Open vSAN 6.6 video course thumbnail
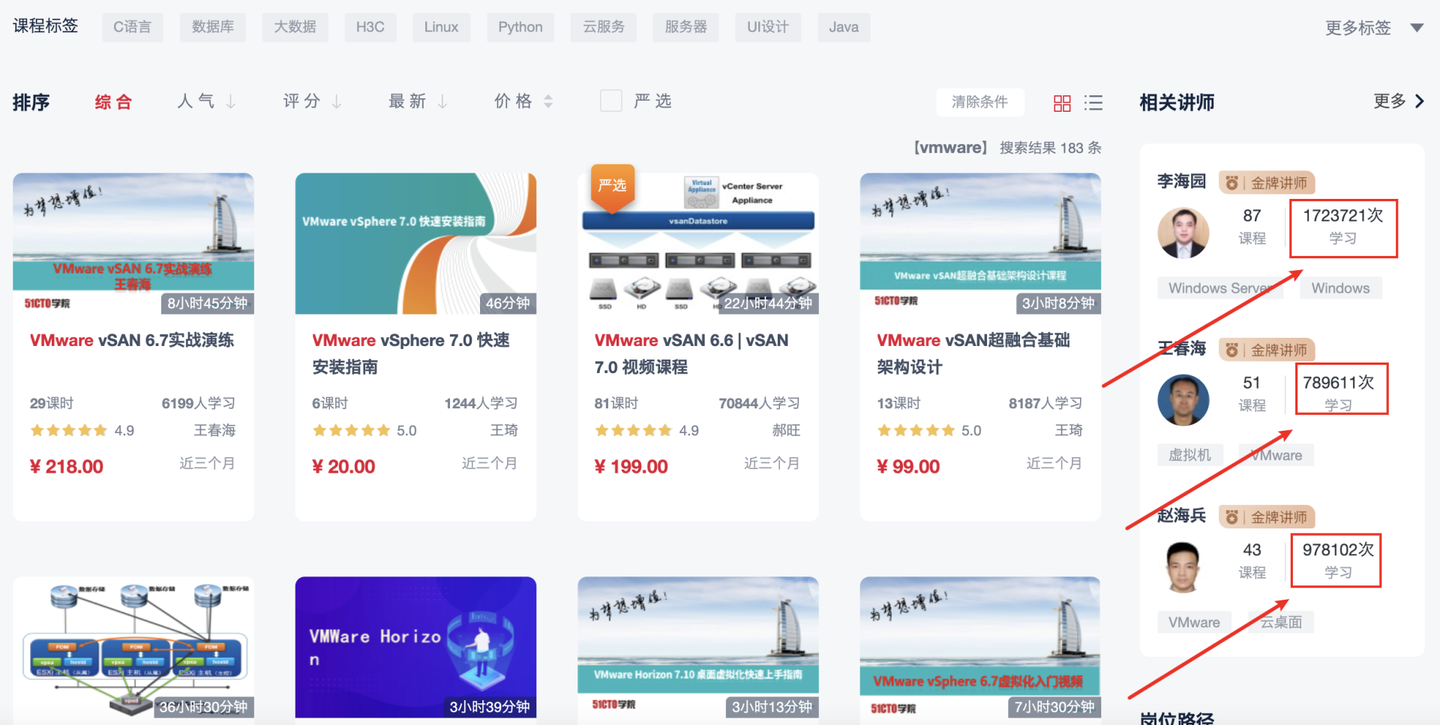The width and height of the screenshot is (1440, 725). (698, 244)
